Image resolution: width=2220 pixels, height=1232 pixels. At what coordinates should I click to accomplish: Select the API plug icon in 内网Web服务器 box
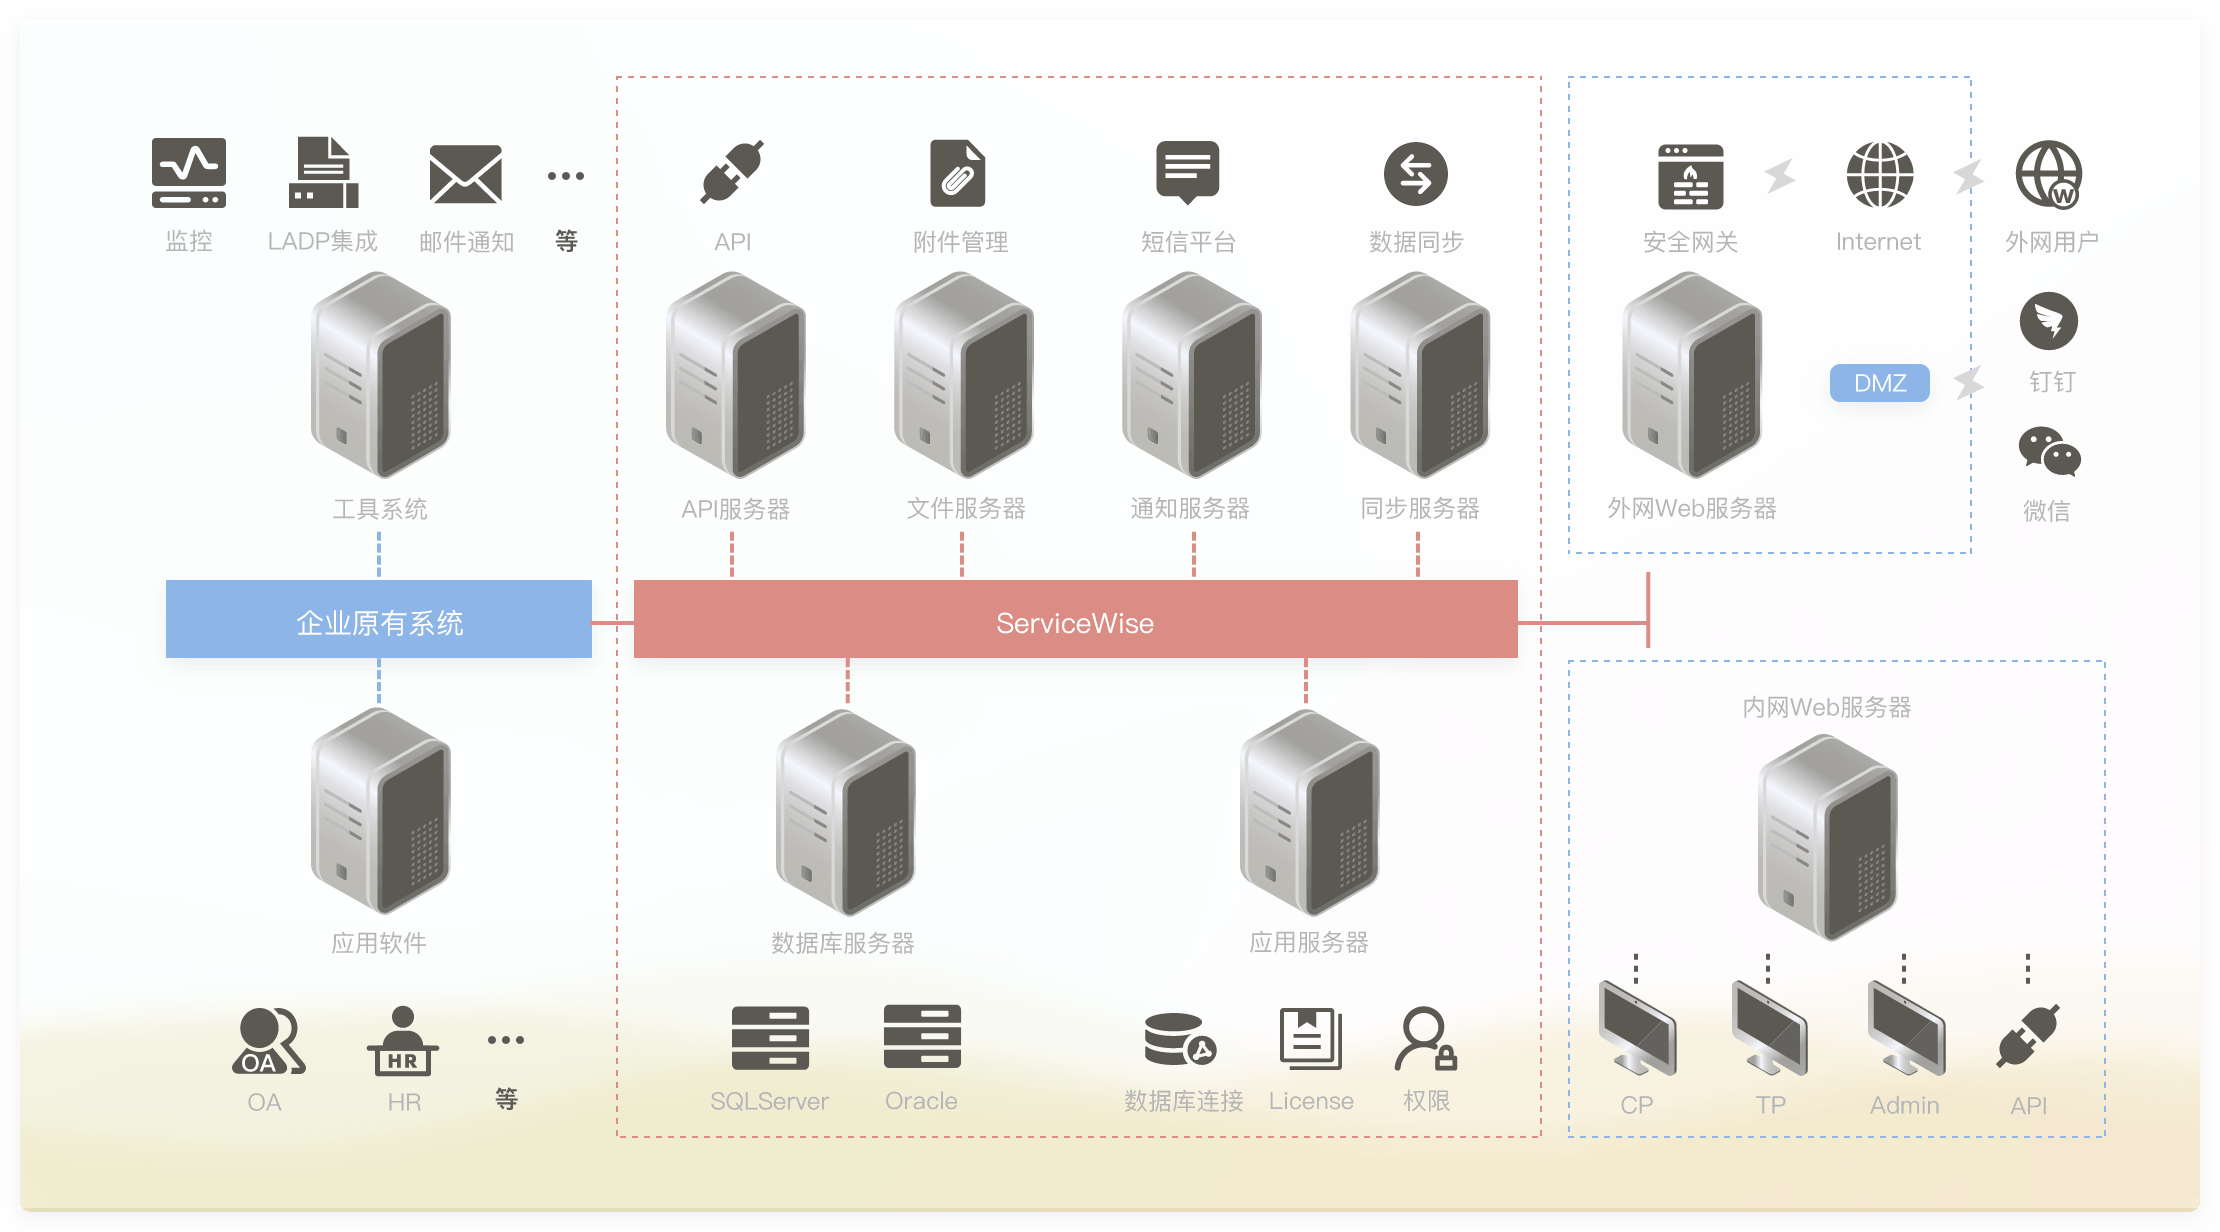(2028, 1036)
